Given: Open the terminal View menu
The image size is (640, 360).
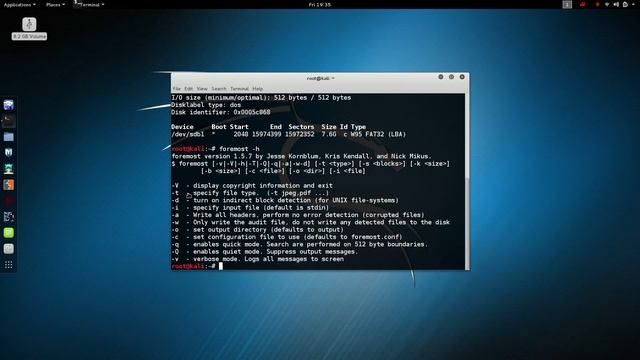Looking at the screenshot, I should (x=202, y=89).
